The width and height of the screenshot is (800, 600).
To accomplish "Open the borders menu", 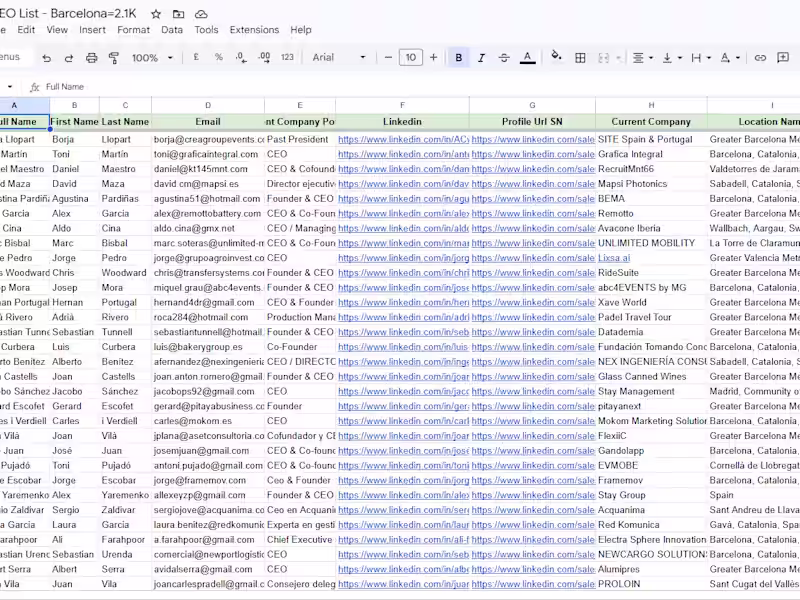I will point(580,58).
